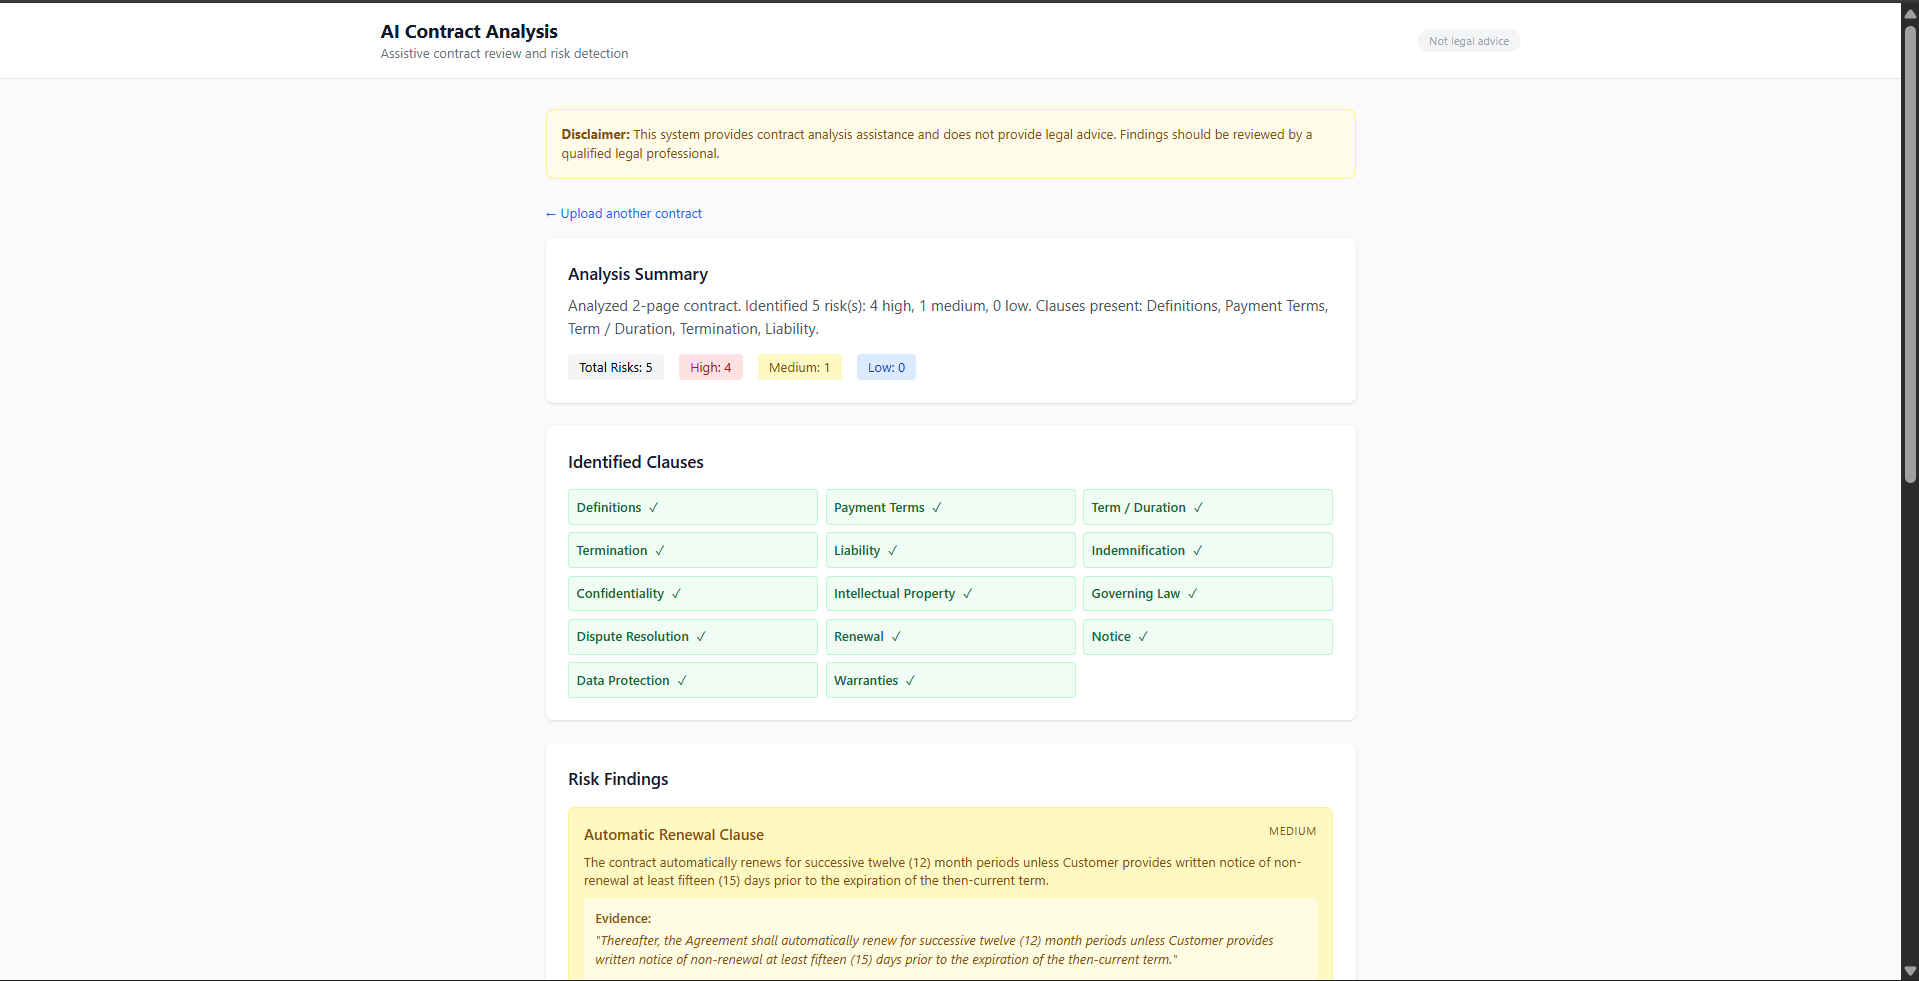This screenshot has width=1919, height=981.
Task: Click the Not legal advice badge
Action: pyautogui.click(x=1468, y=41)
